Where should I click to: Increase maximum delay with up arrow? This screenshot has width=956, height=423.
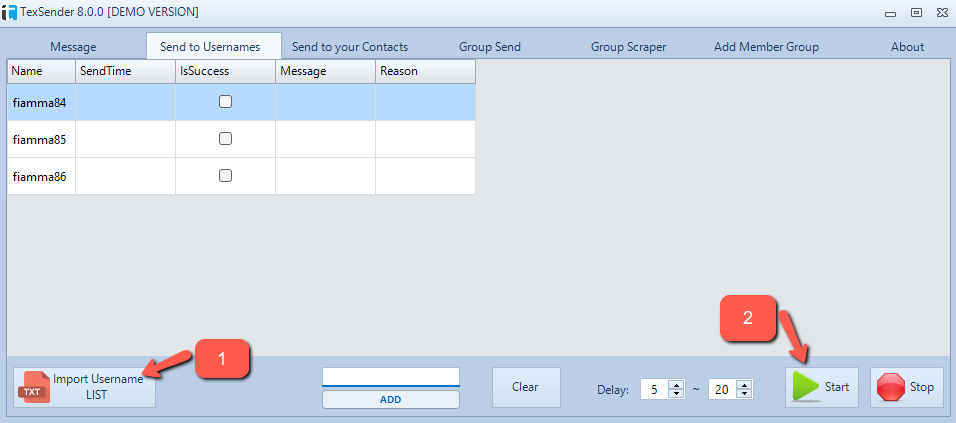click(744, 384)
